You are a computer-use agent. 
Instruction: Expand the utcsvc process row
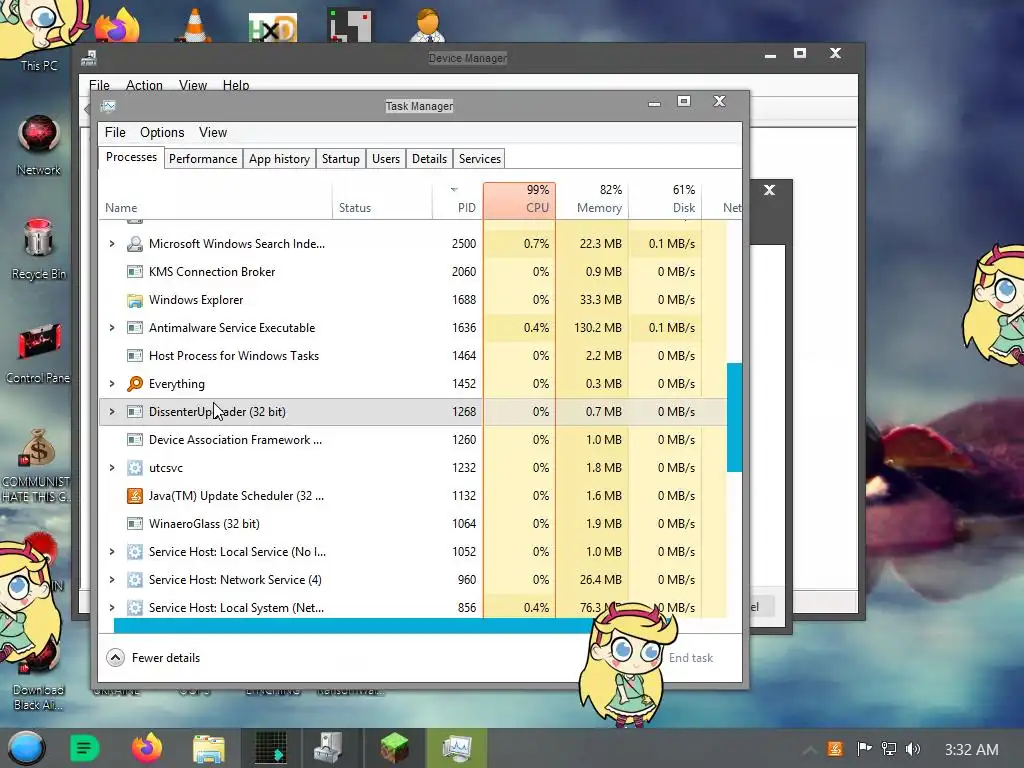point(112,468)
